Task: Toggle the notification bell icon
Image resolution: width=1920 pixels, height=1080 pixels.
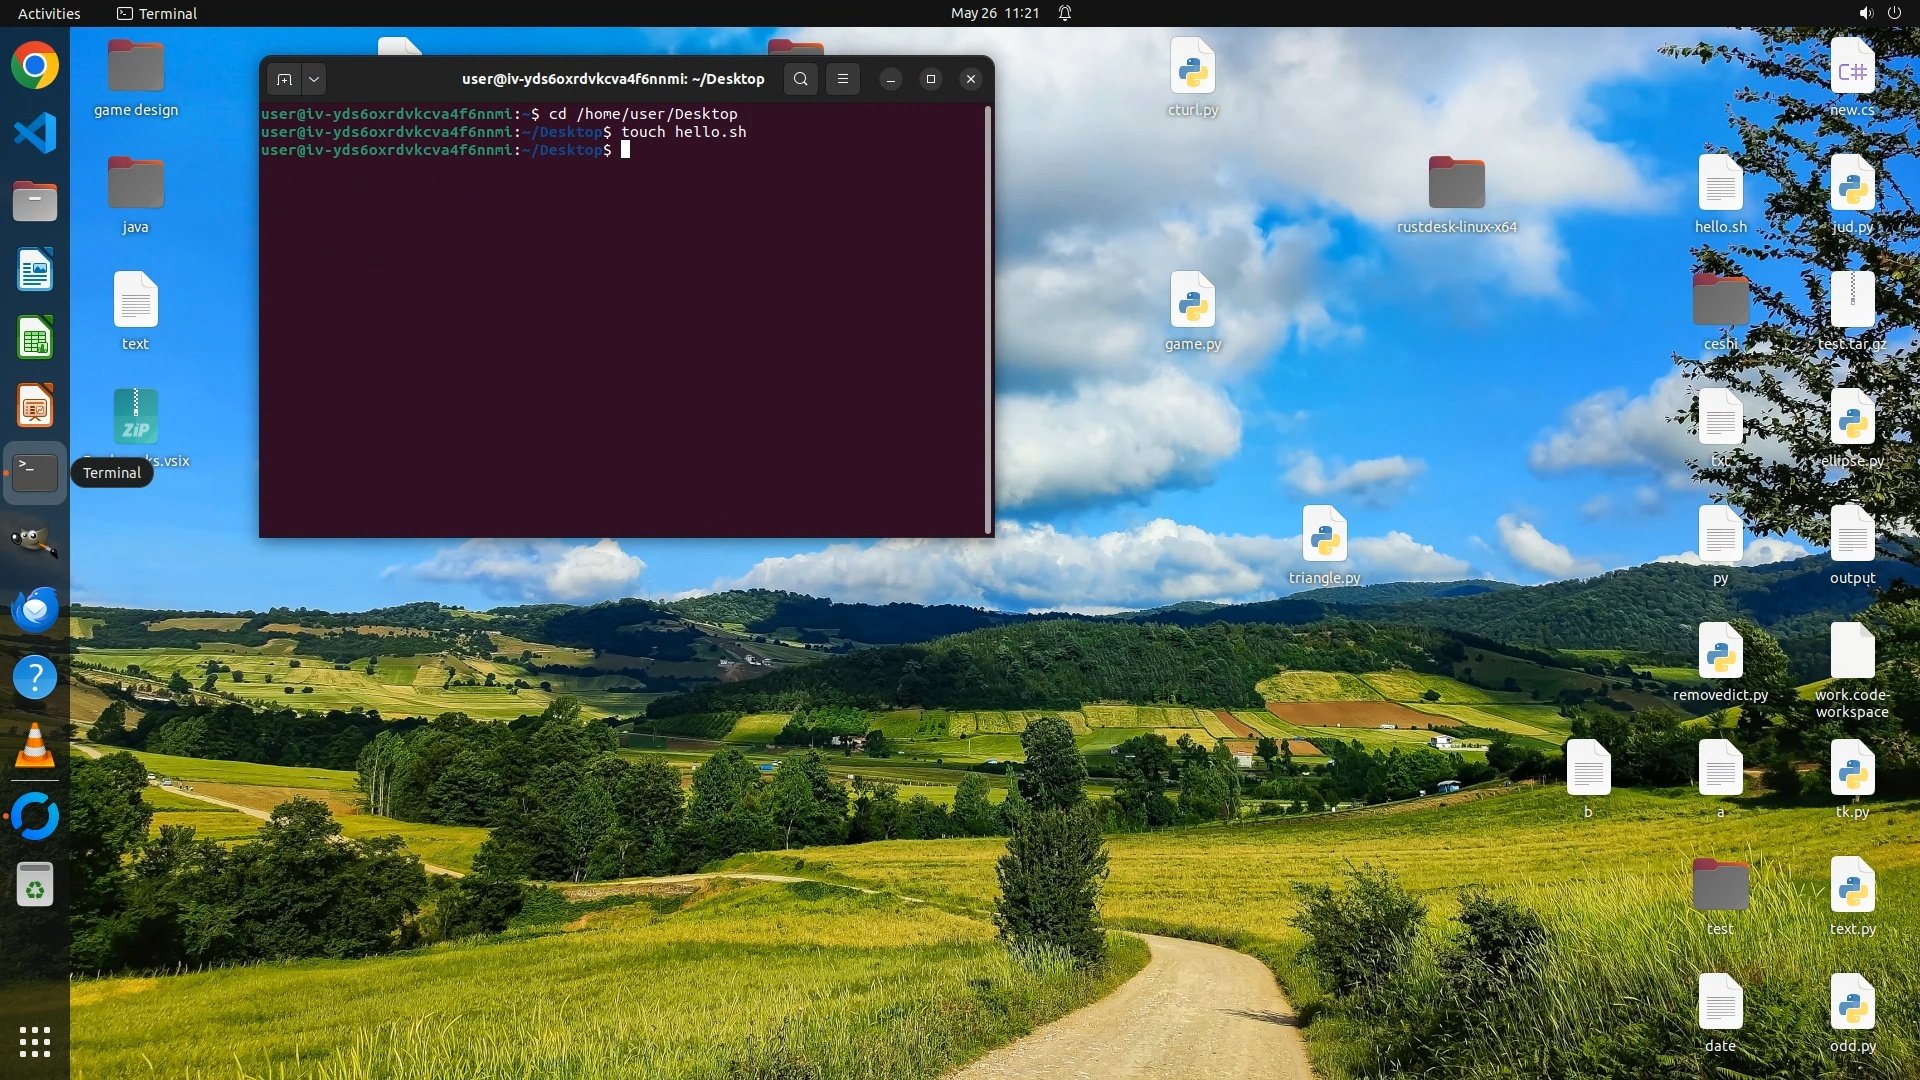Action: point(1065,13)
